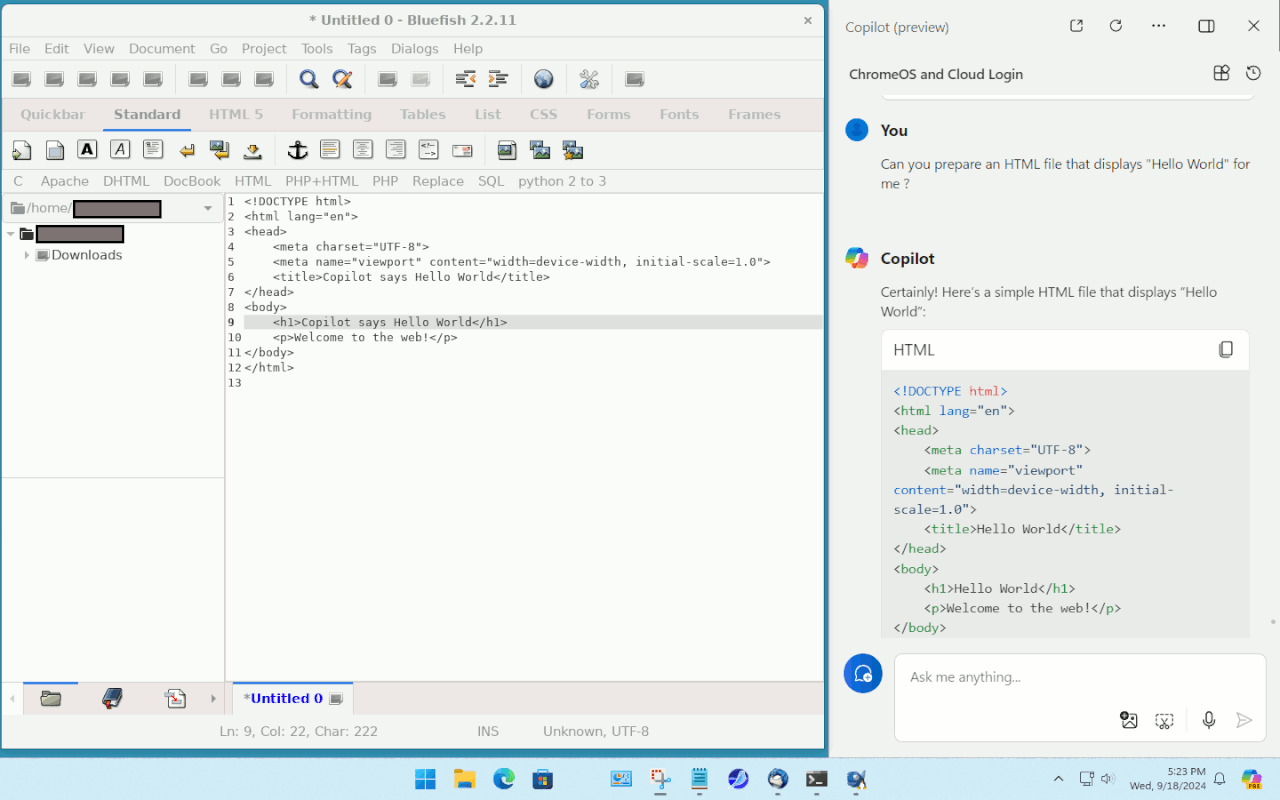Switch to the HTML 5 toolbar tab
This screenshot has height=800, width=1280.
click(236, 114)
